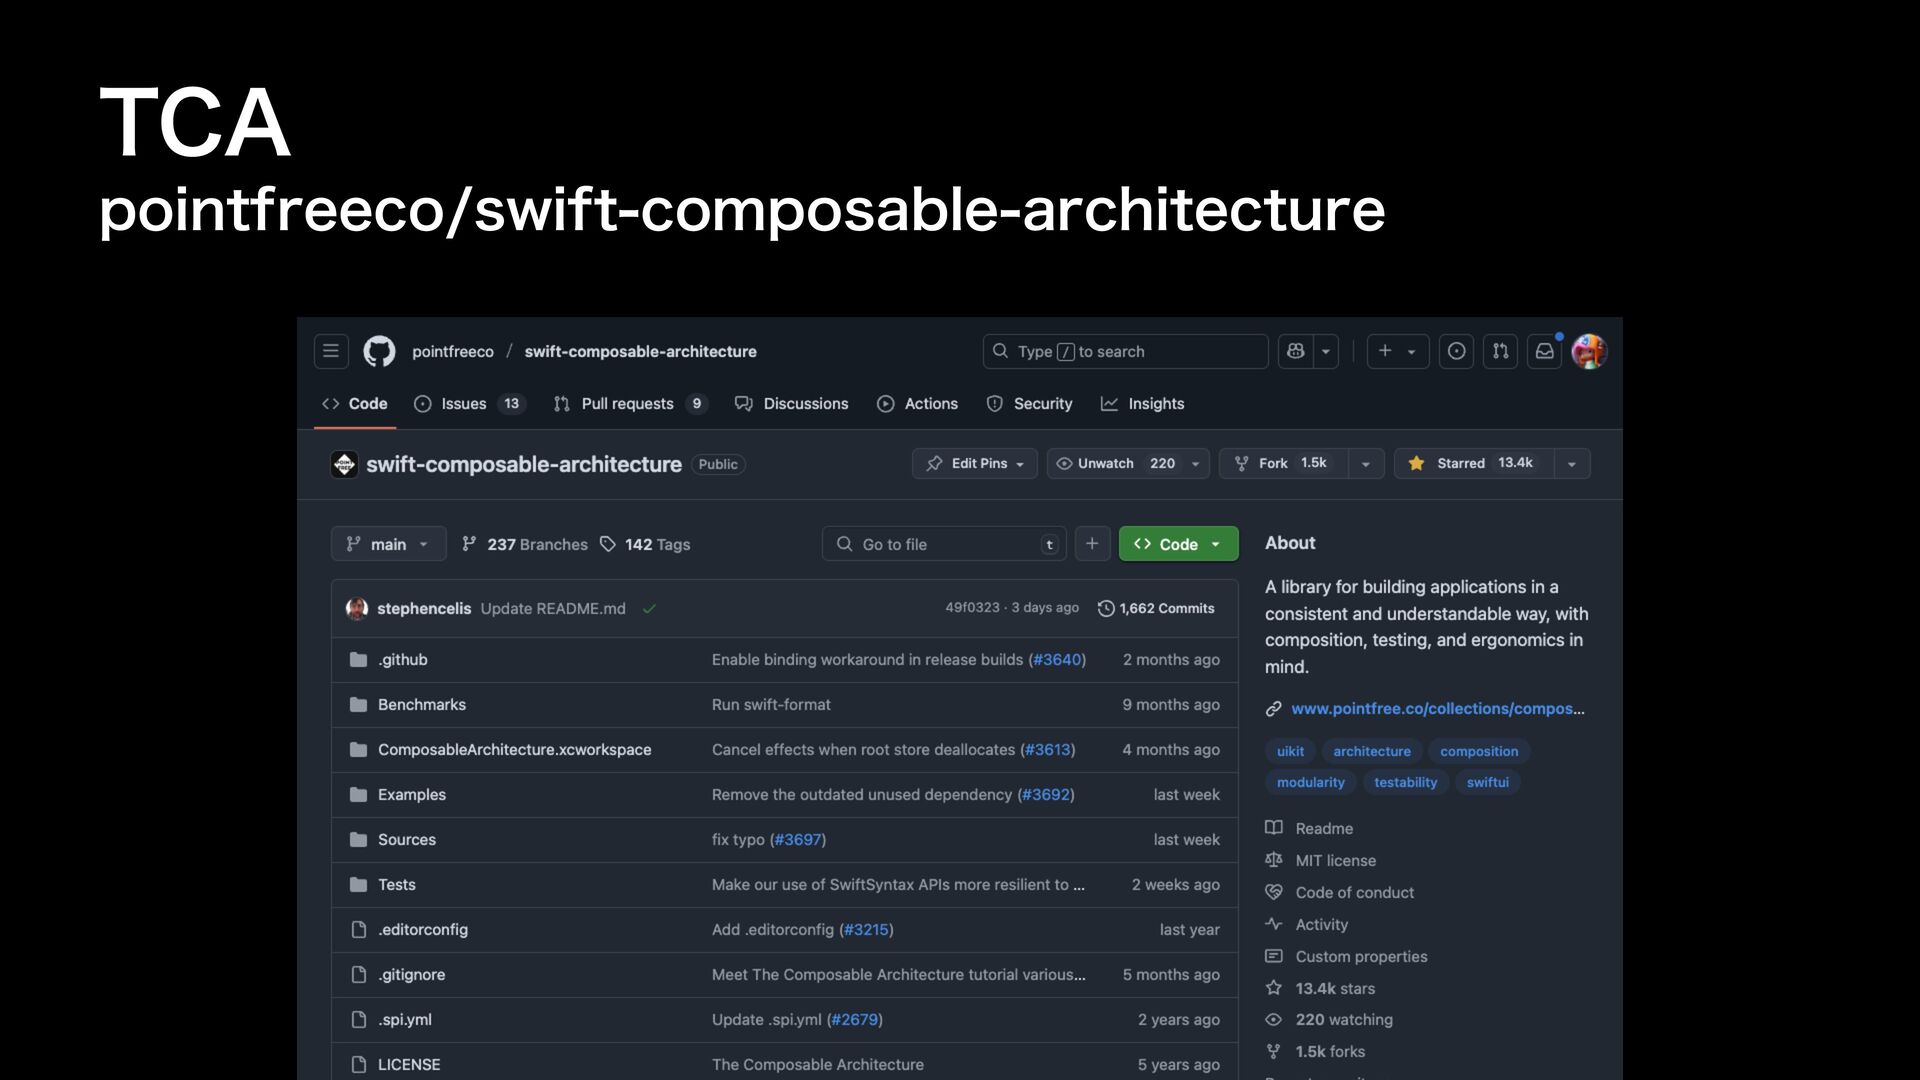Open the notifications inbox icon
The image size is (1920, 1080).
[1544, 351]
